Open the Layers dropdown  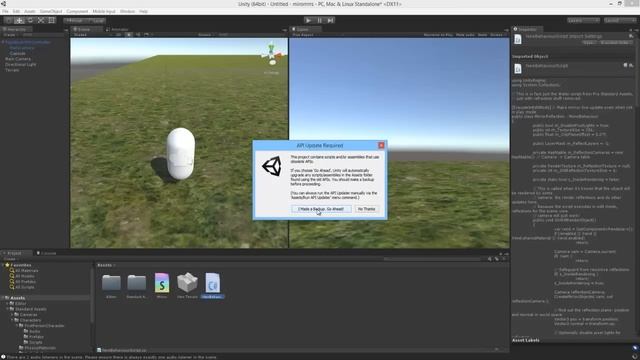[x=583, y=20]
